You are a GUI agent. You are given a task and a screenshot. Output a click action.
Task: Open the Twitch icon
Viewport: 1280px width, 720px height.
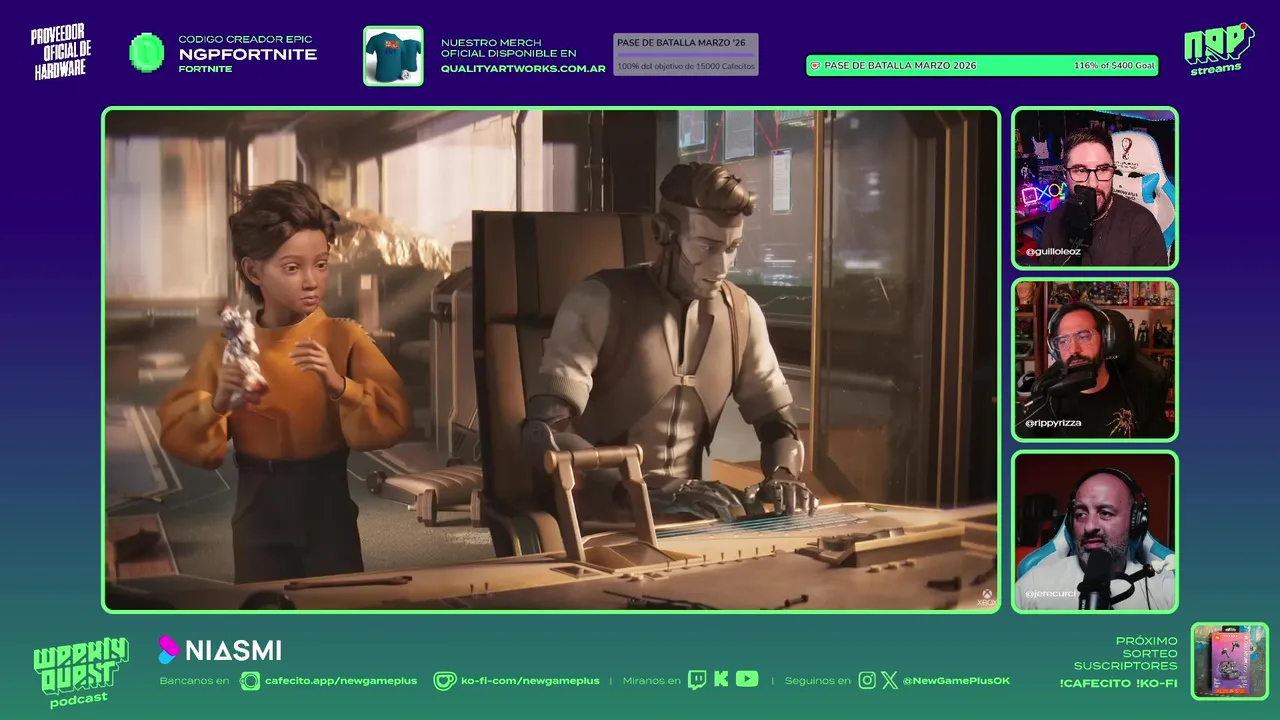pyautogui.click(x=697, y=681)
